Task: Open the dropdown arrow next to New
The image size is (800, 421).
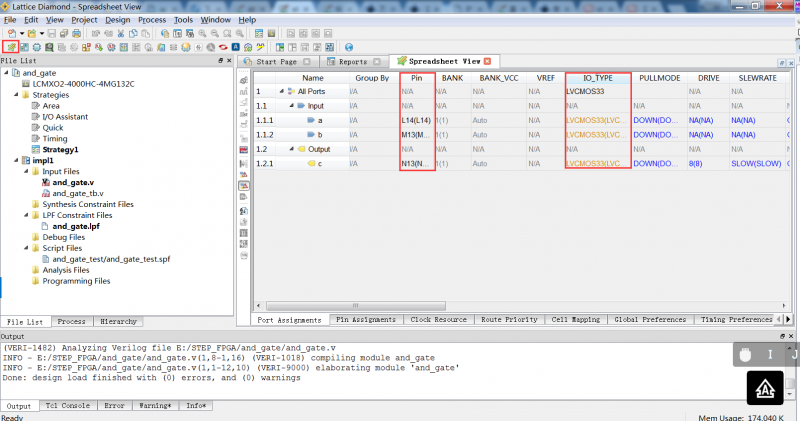Action: (22, 34)
